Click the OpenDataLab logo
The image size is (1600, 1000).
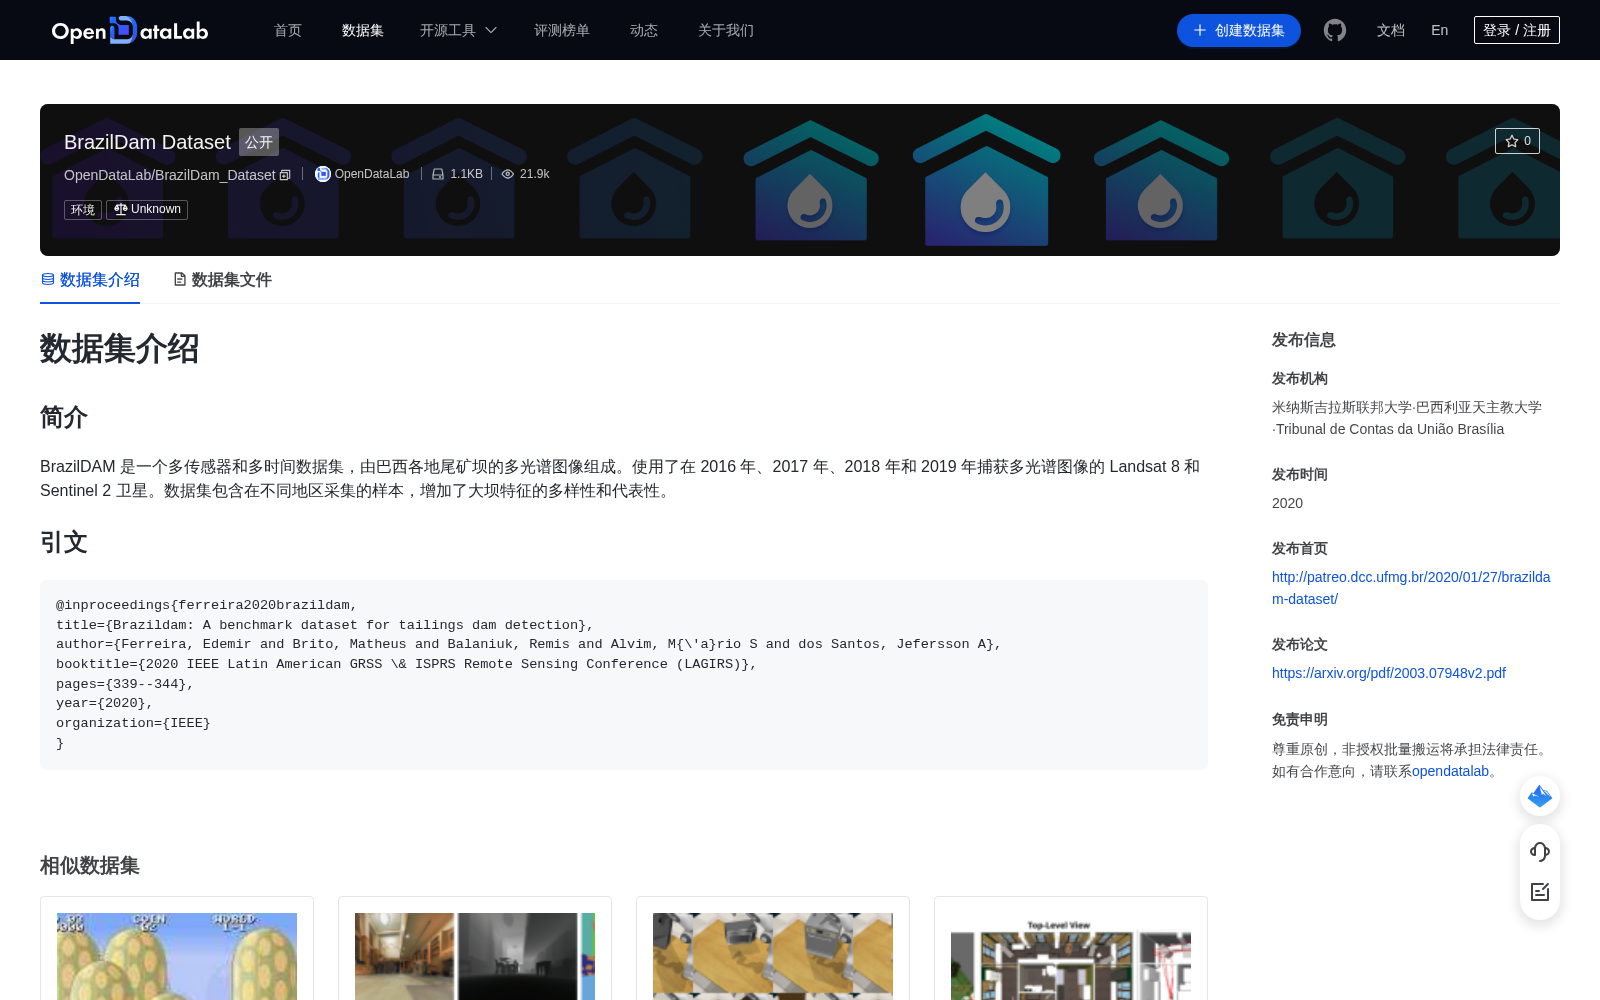pyautogui.click(x=130, y=30)
